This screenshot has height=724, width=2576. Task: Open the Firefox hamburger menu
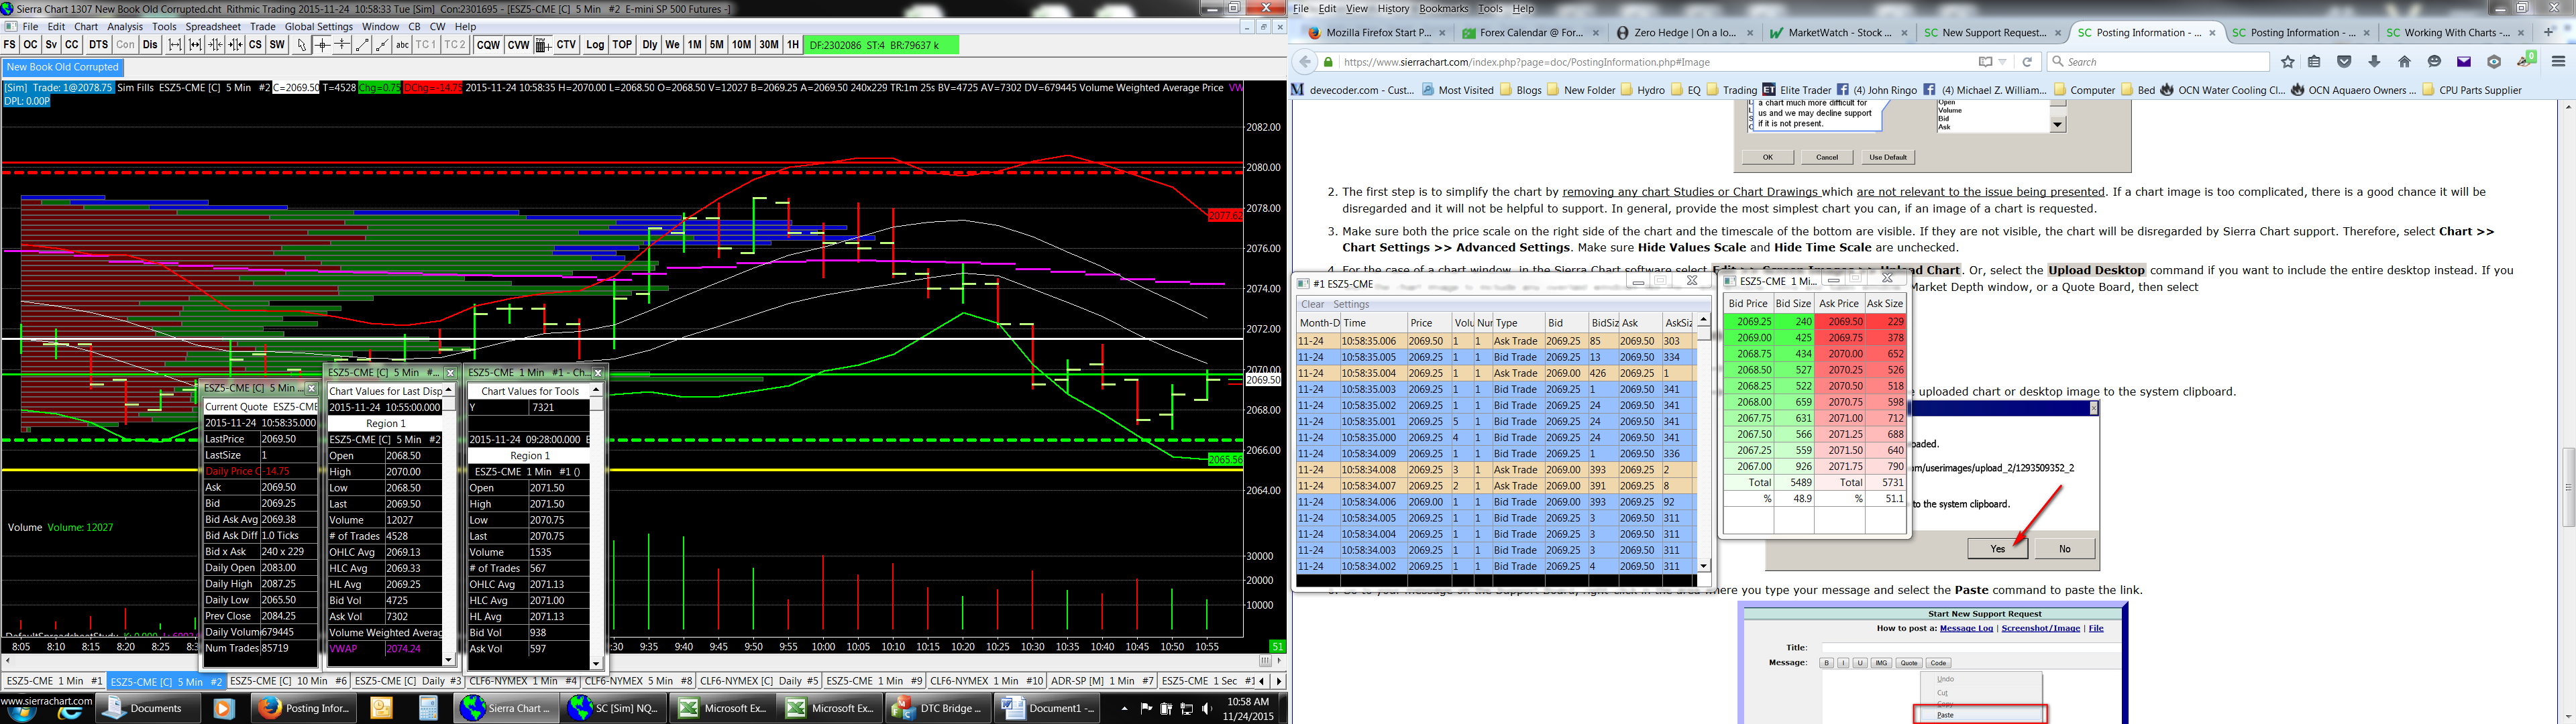[x=2558, y=62]
